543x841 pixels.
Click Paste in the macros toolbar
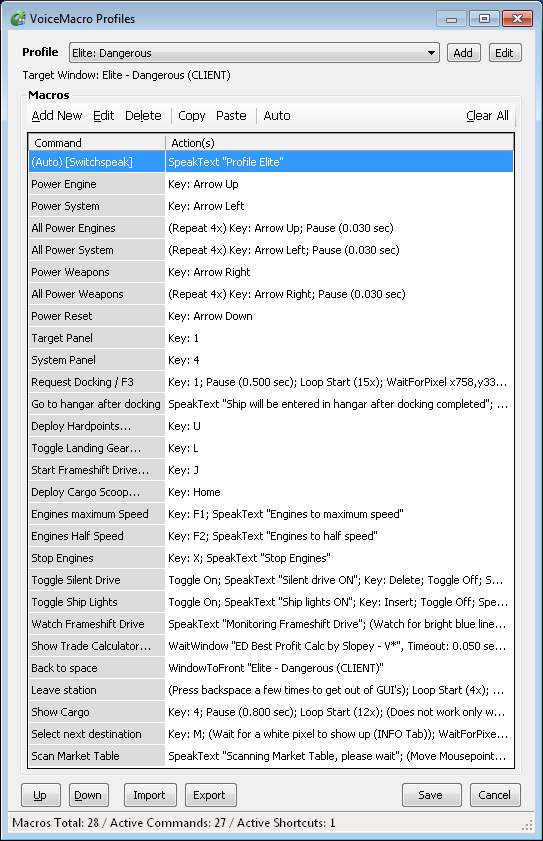231,116
